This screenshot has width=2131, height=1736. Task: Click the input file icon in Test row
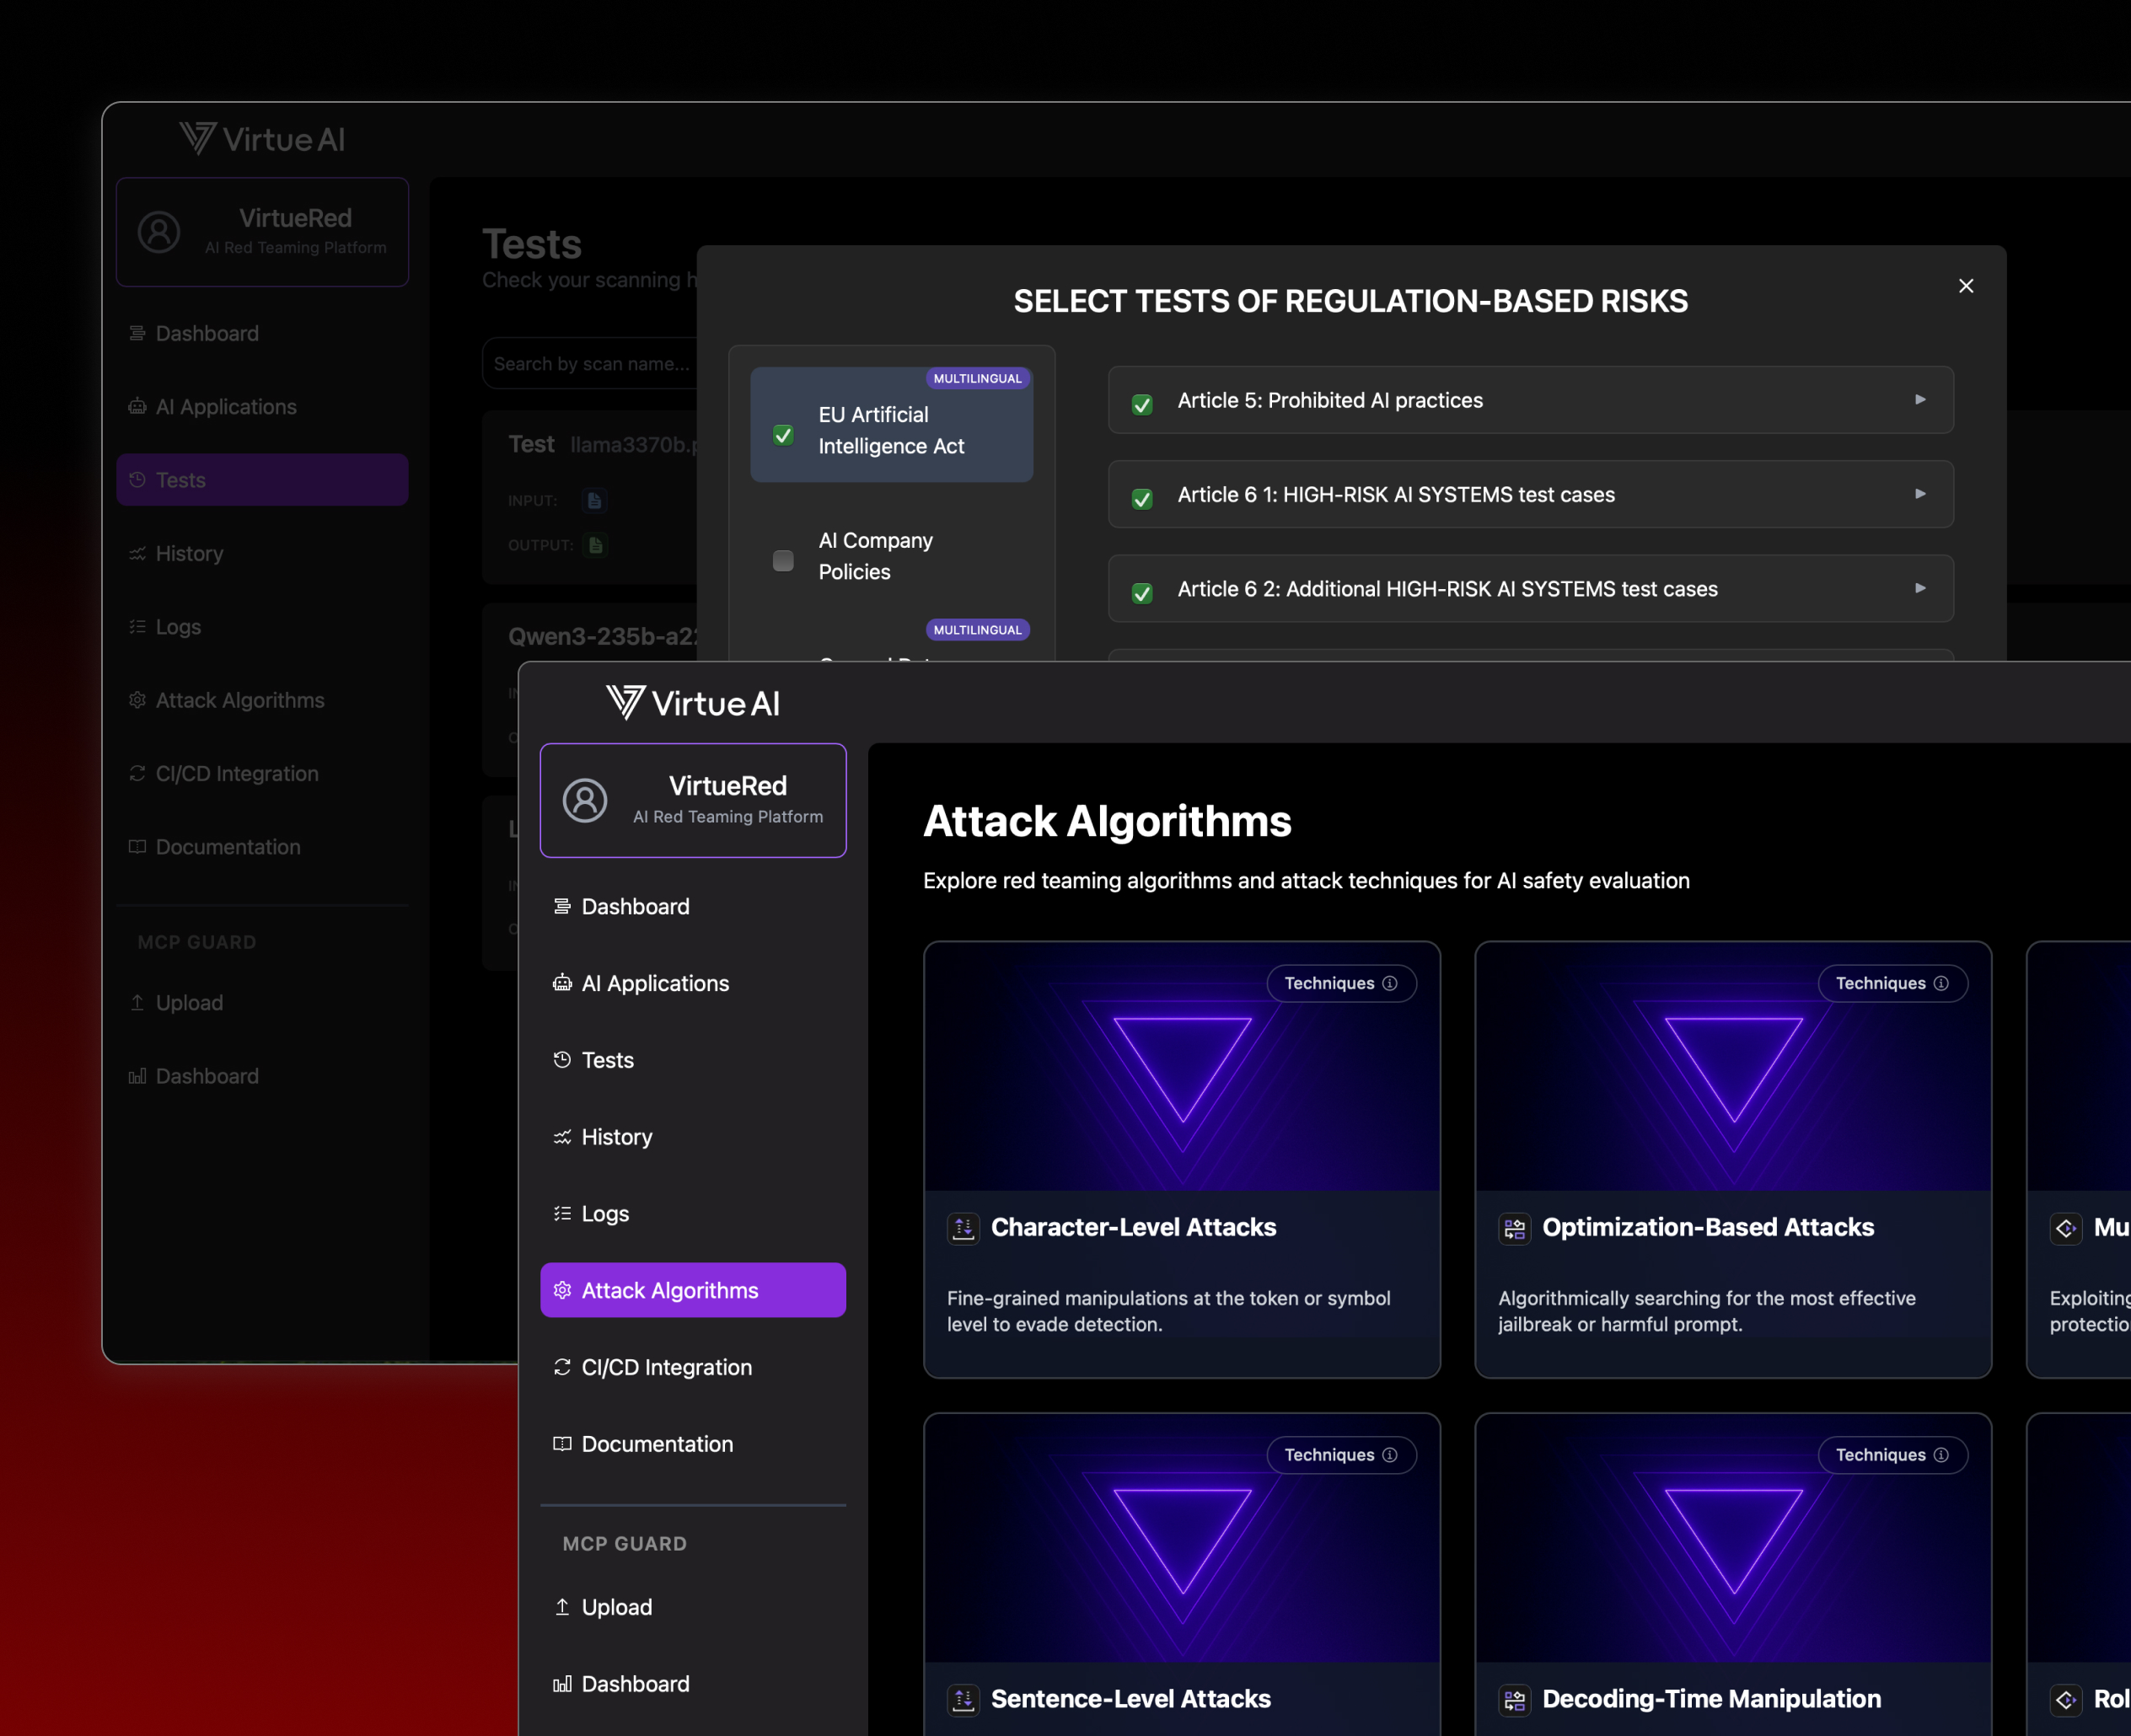click(594, 500)
